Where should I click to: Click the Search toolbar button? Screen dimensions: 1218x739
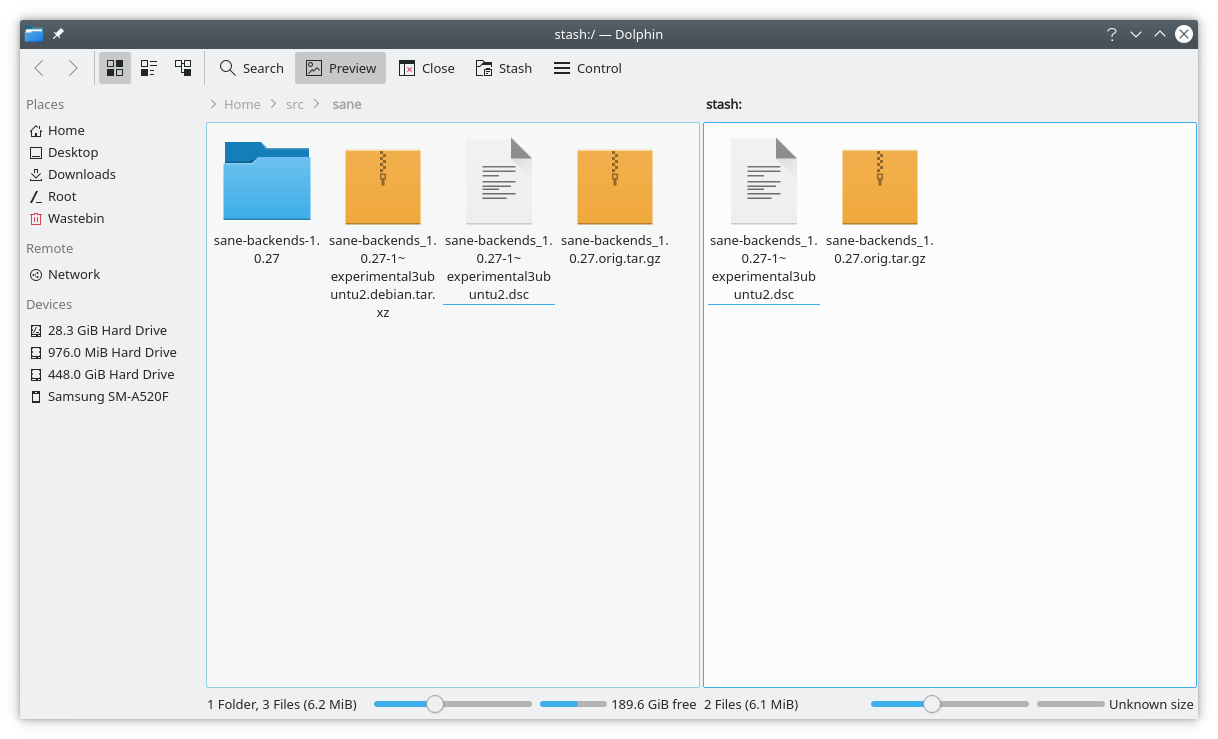pos(252,68)
